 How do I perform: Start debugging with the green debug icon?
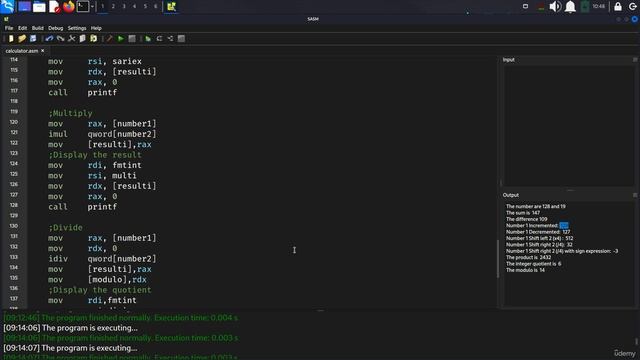coord(148,38)
